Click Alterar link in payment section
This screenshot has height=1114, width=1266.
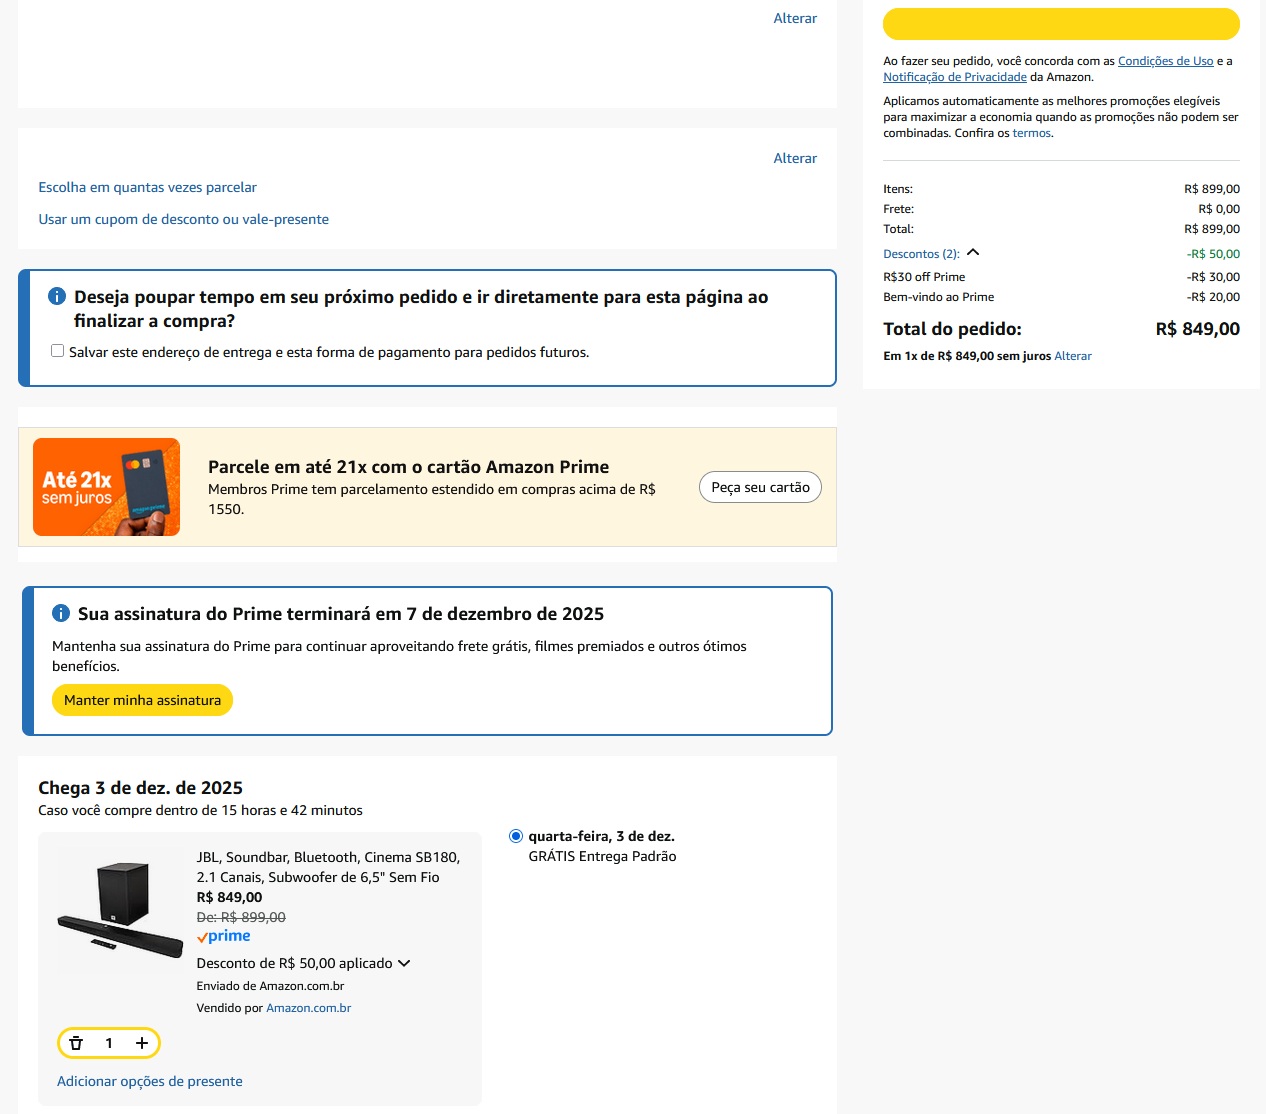794,158
